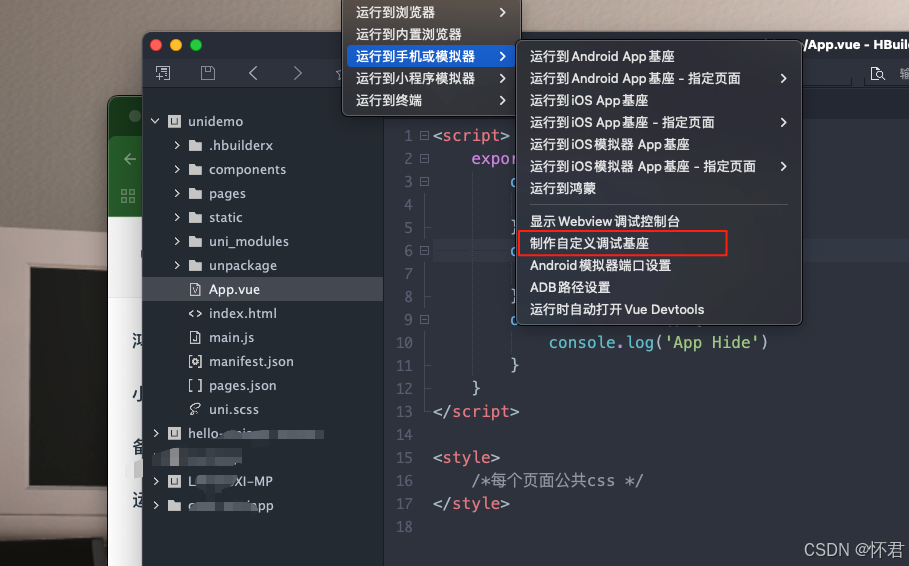Collapse the unidemo project tree
The height and width of the screenshot is (566, 909).
tap(155, 121)
